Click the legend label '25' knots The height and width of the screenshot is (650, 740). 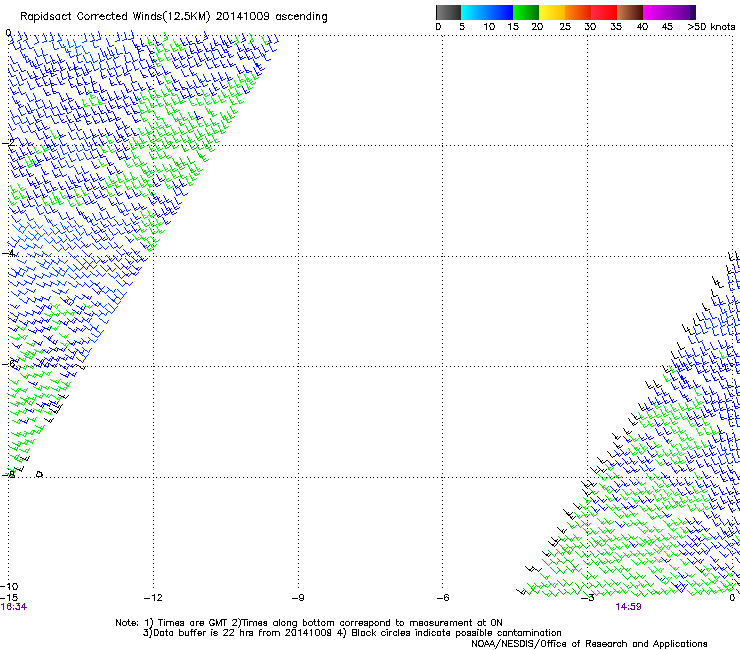(565, 27)
